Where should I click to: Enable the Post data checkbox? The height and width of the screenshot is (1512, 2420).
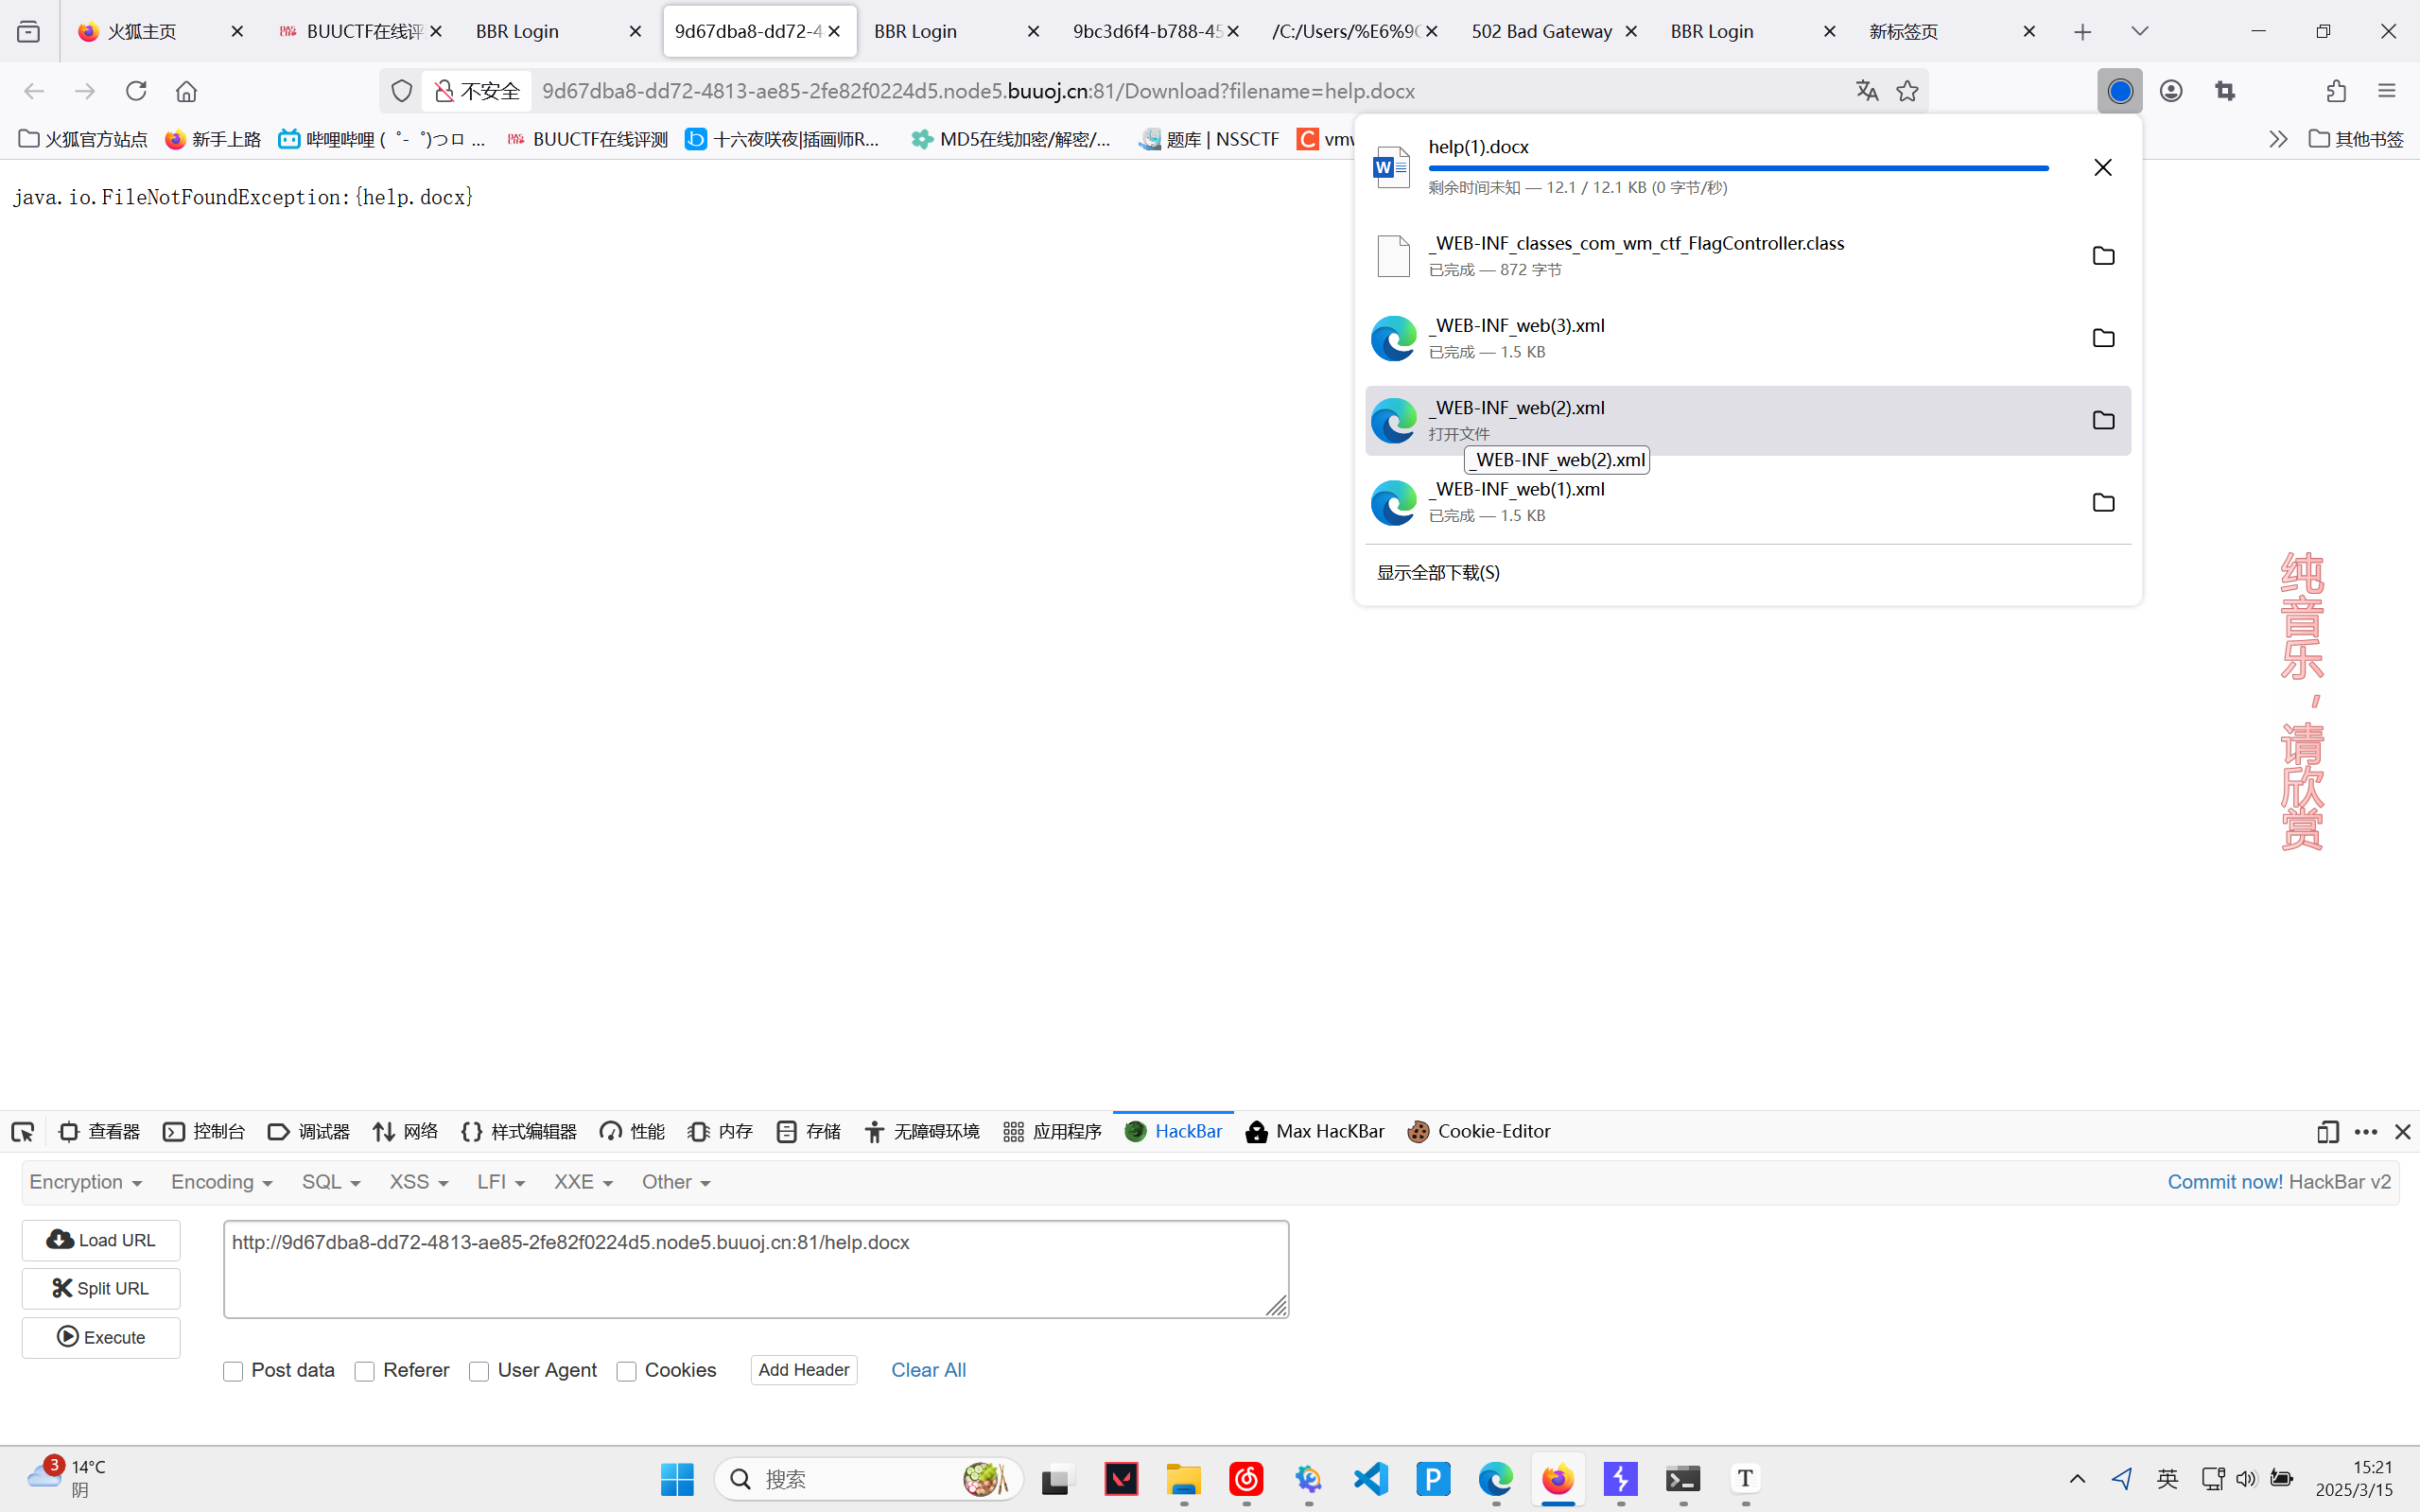[x=233, y=1371]
